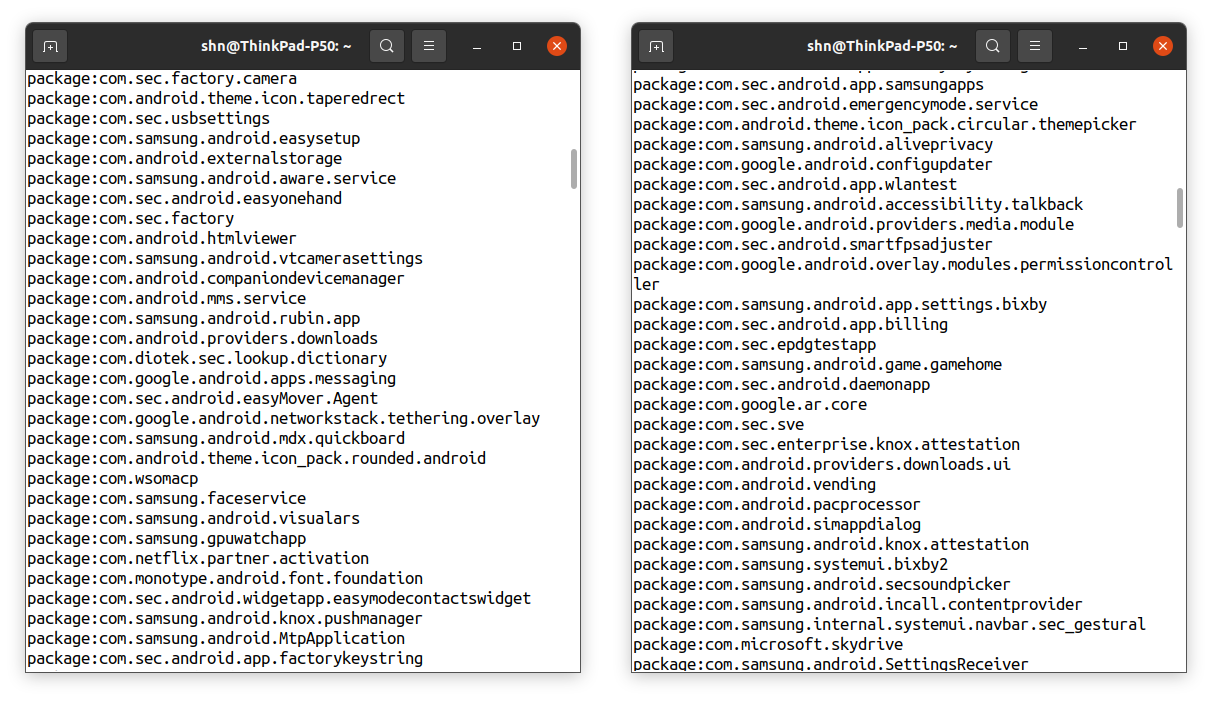Click 'package:com.android.theme.icon.taperedrect' line
The height and width of the screenshot is (701, 1212).
pos(216,98)
